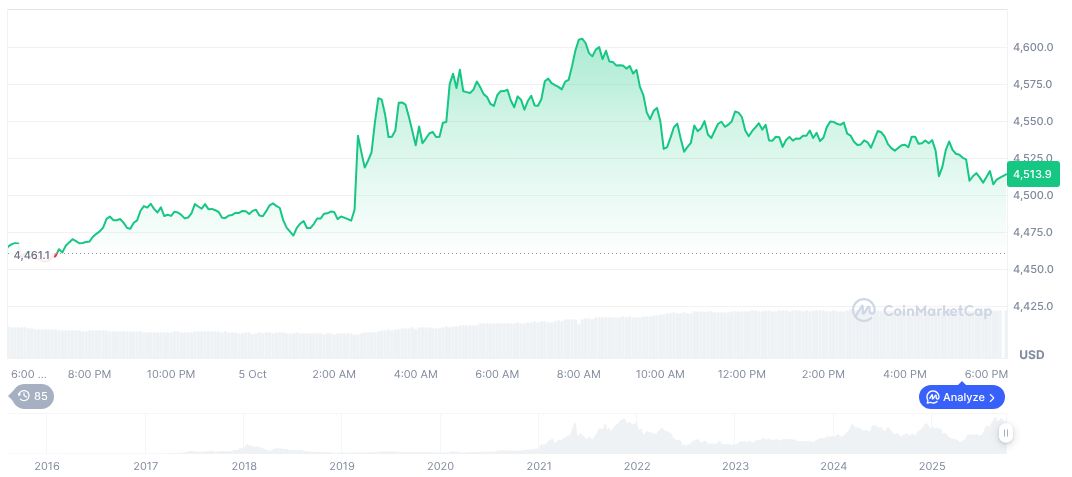Viewport: 1072px width, 477px height.
Task: Click the chevron arrow on the Analyze button
Action: coord(992,397)
